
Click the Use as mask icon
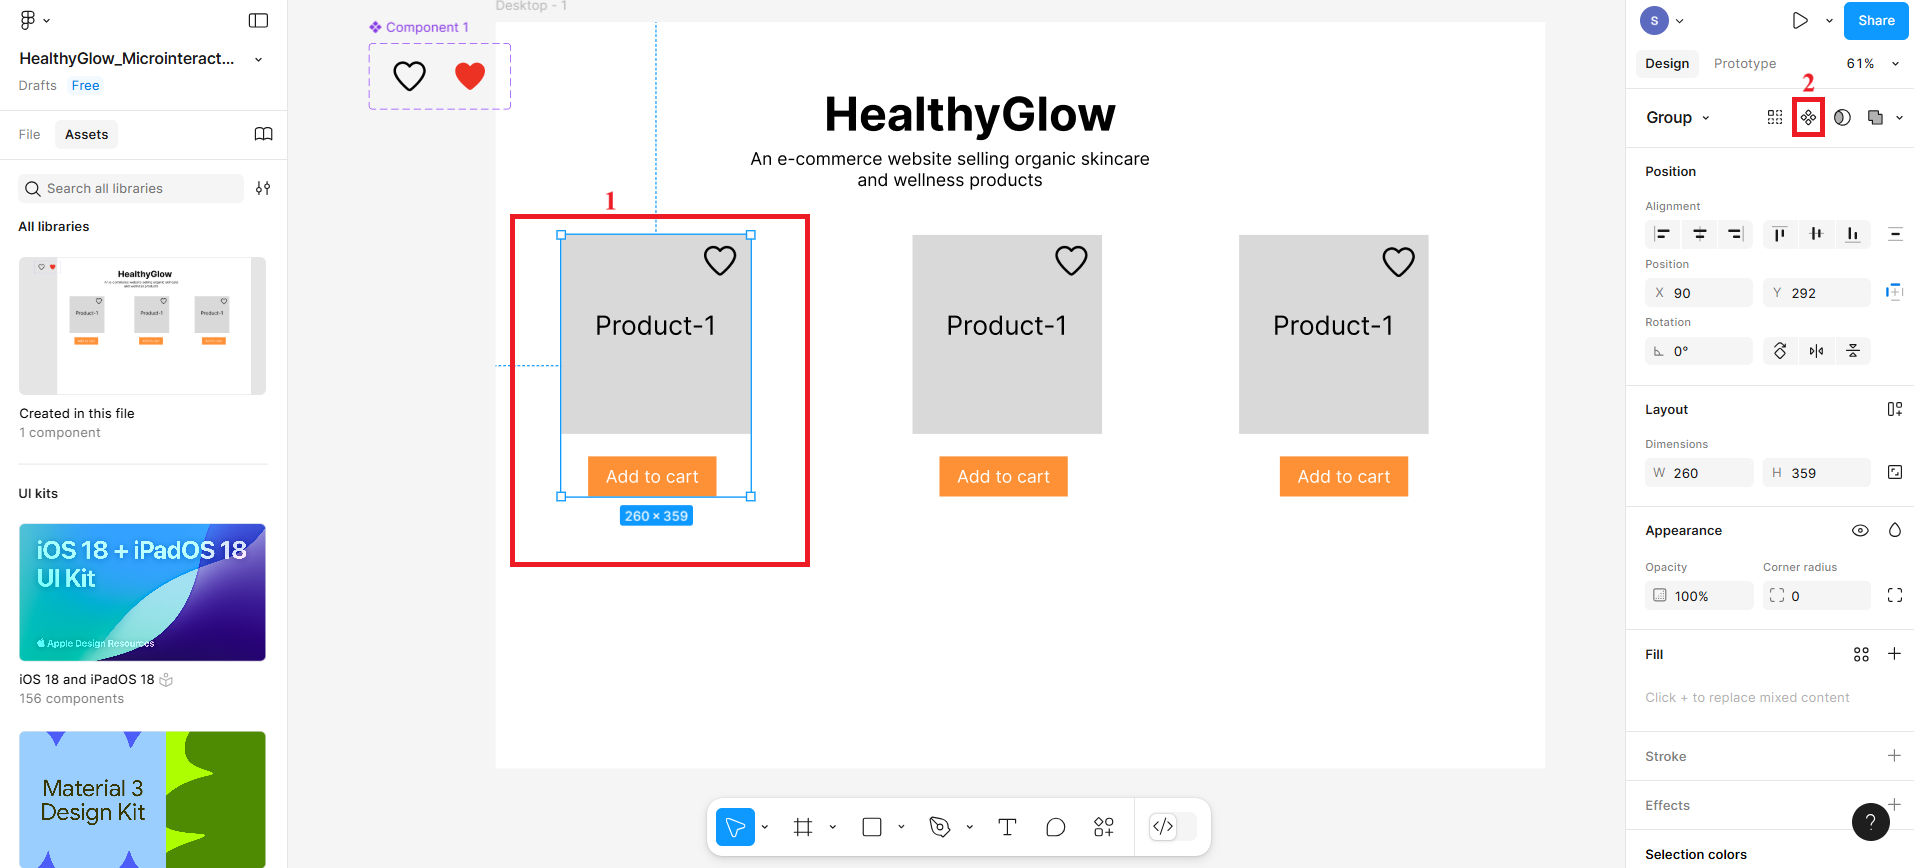tap(1842, 117)
